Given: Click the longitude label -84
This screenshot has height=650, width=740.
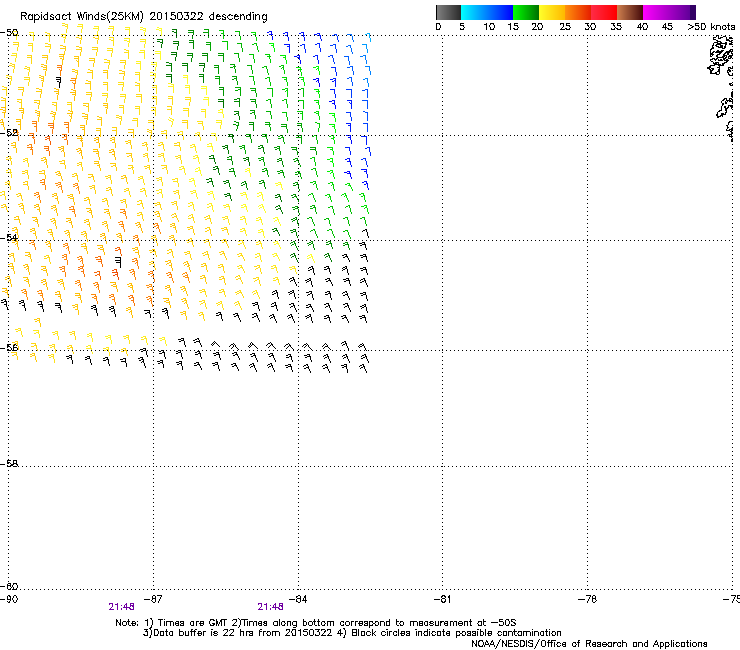Looking at the screenshot, I should tap(298, 599).
